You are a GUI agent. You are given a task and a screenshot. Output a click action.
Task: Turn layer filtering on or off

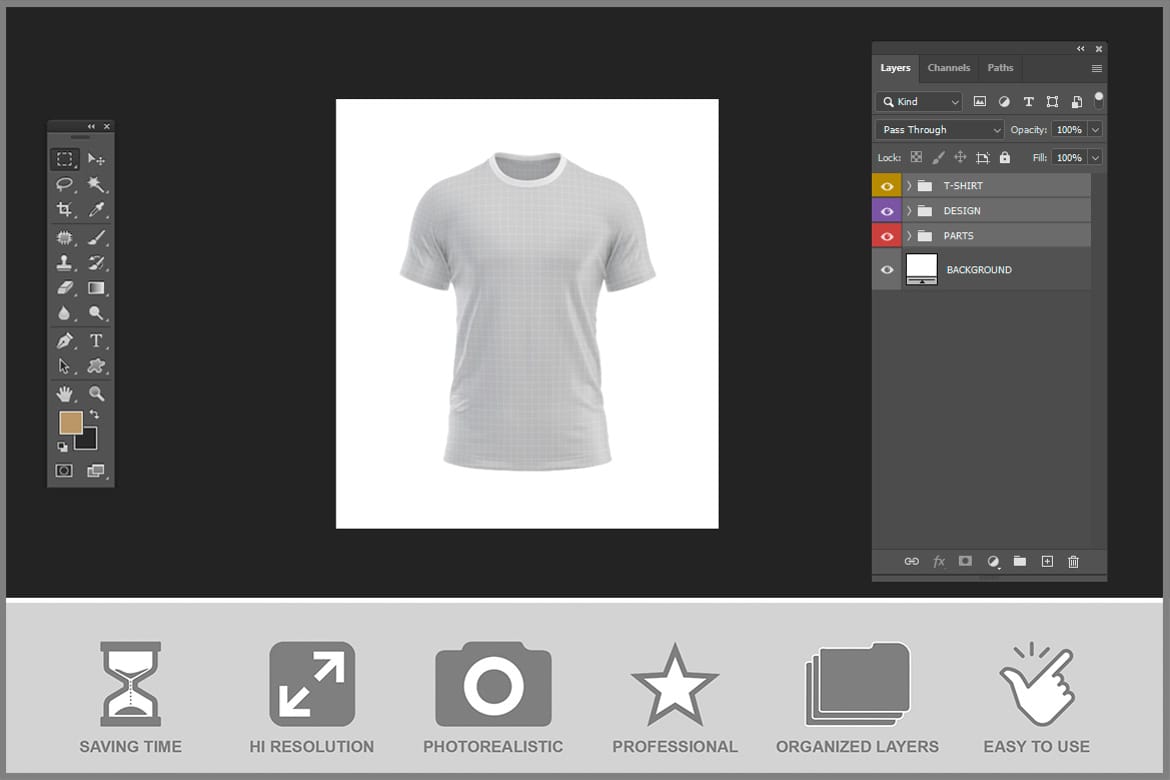tap(1098, 99)
